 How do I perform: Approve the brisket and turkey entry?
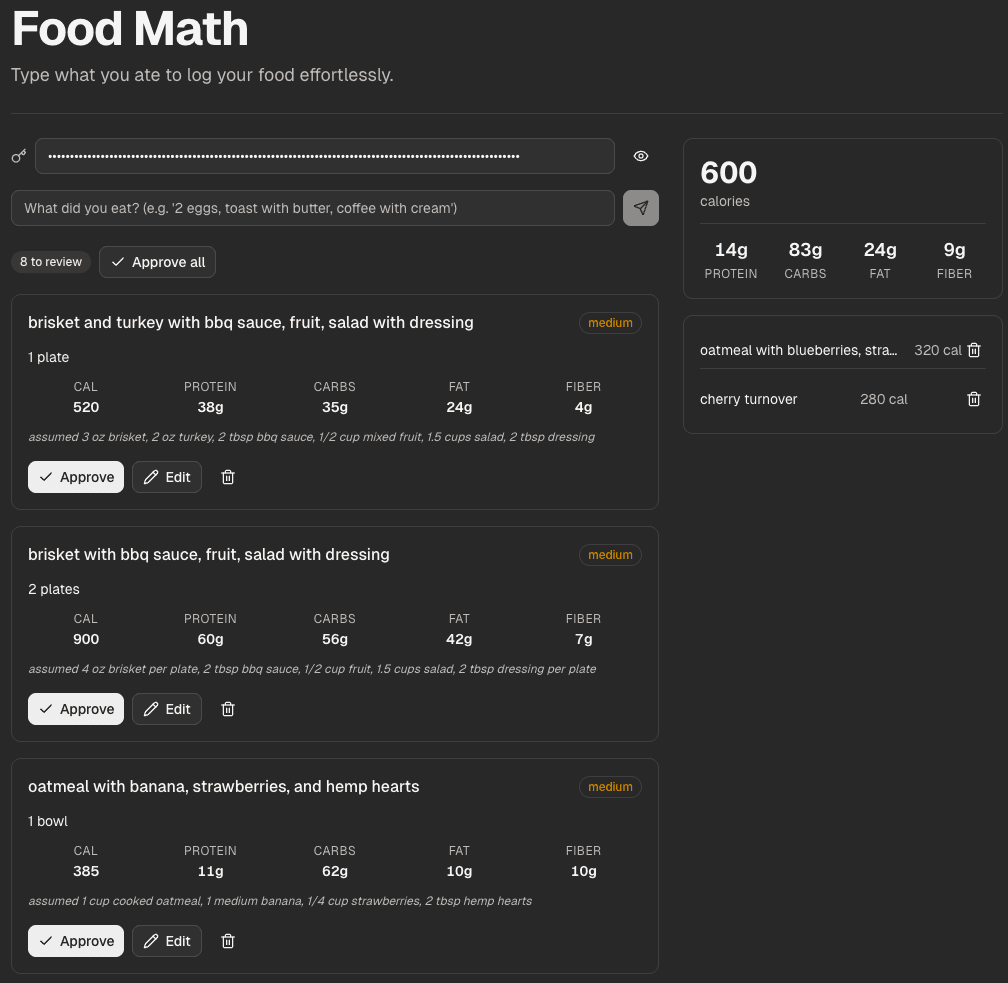pyautogui.click(x=76, y=477)
